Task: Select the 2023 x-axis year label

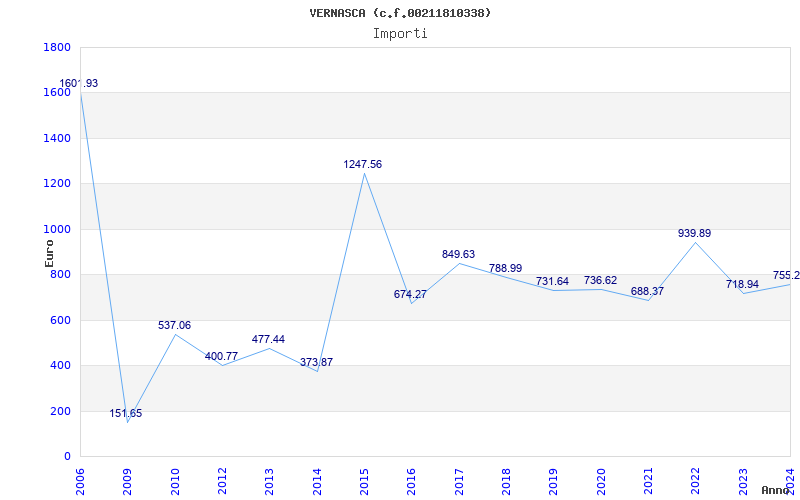Action: point(743,482)
